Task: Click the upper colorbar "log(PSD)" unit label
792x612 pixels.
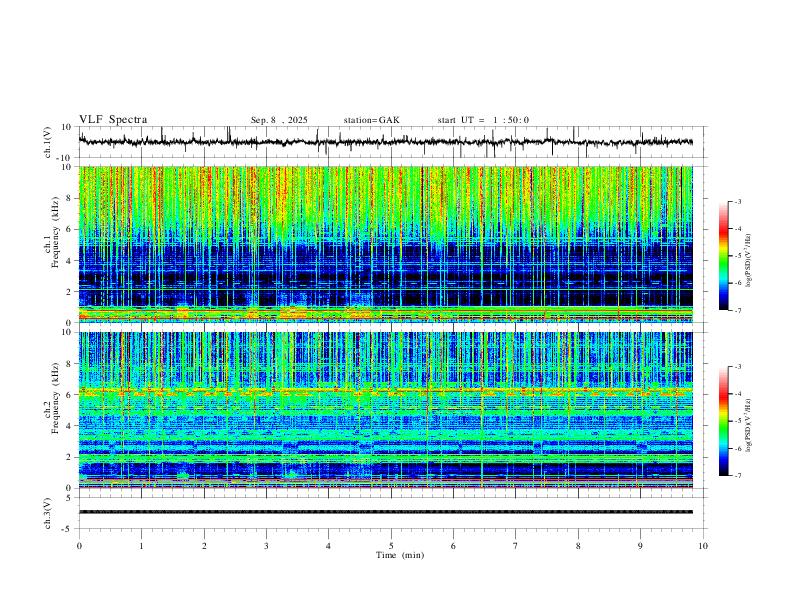Action: click(x=748, y=261)
